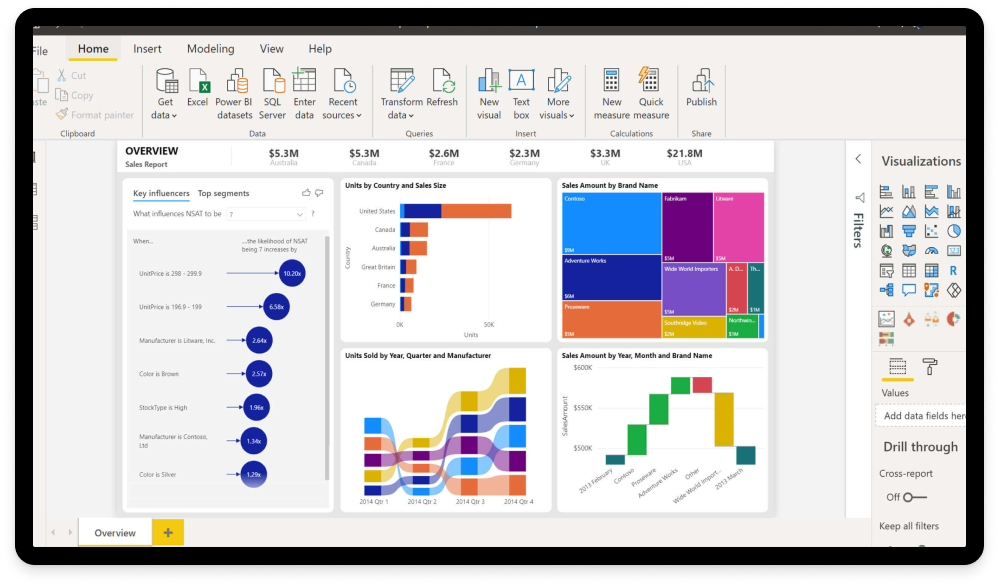Toggle the Cross-report switch

[x=915, y=497]
